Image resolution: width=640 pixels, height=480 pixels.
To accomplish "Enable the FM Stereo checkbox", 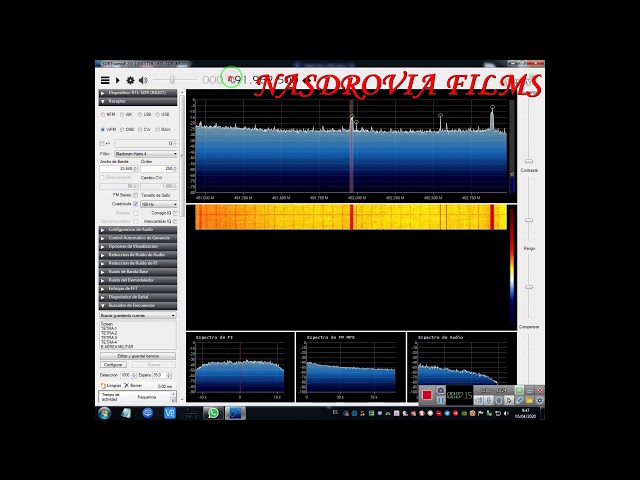I will click(136, 196).
